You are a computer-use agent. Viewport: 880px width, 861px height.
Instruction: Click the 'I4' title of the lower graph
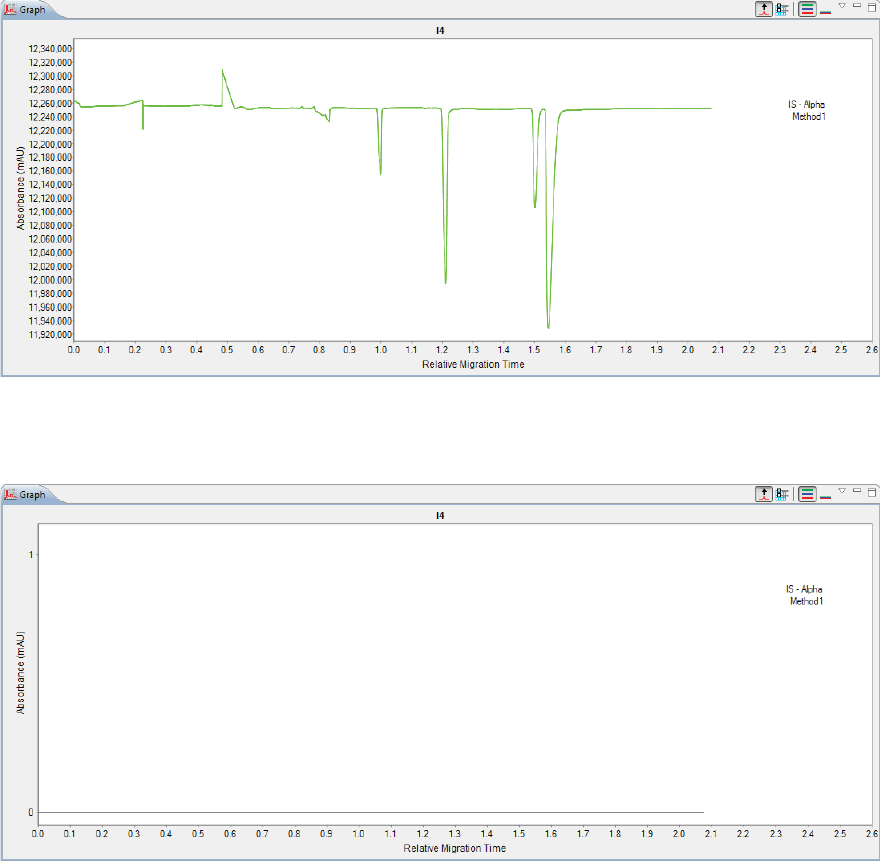(440, 515)
